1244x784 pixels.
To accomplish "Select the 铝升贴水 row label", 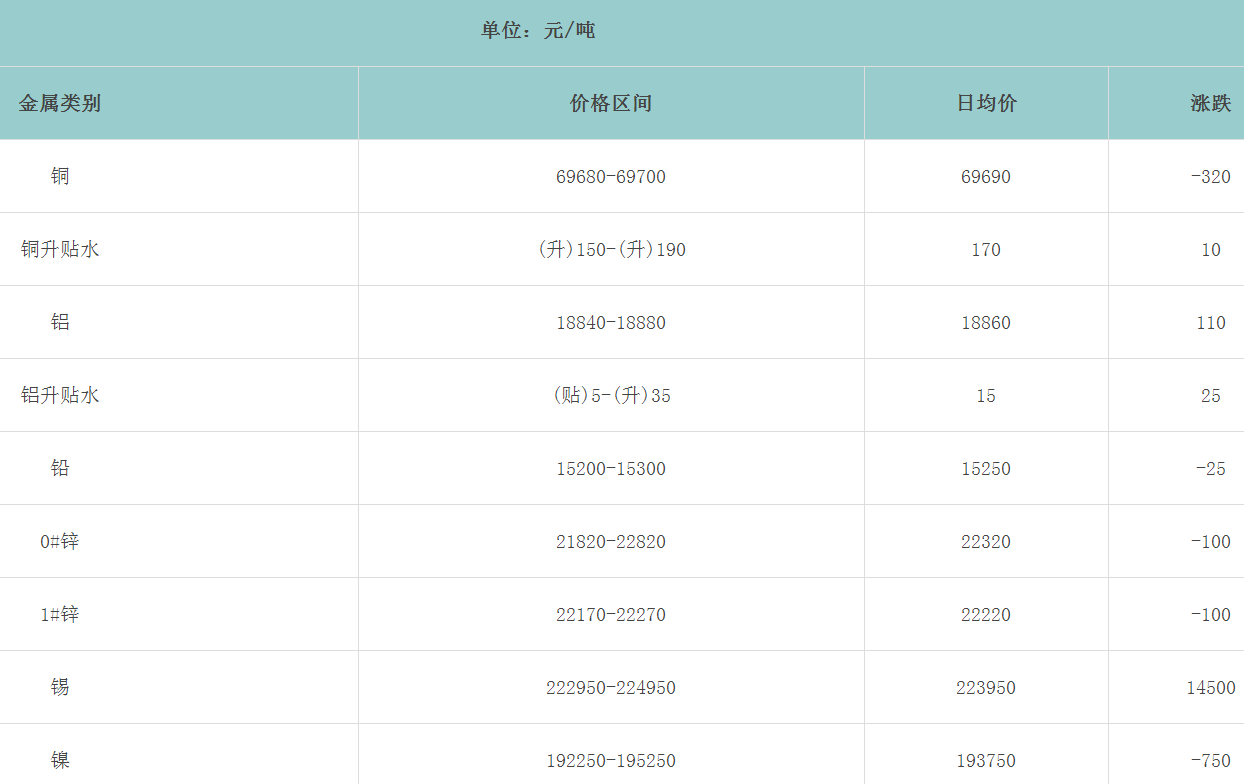I will click(60, 395).
